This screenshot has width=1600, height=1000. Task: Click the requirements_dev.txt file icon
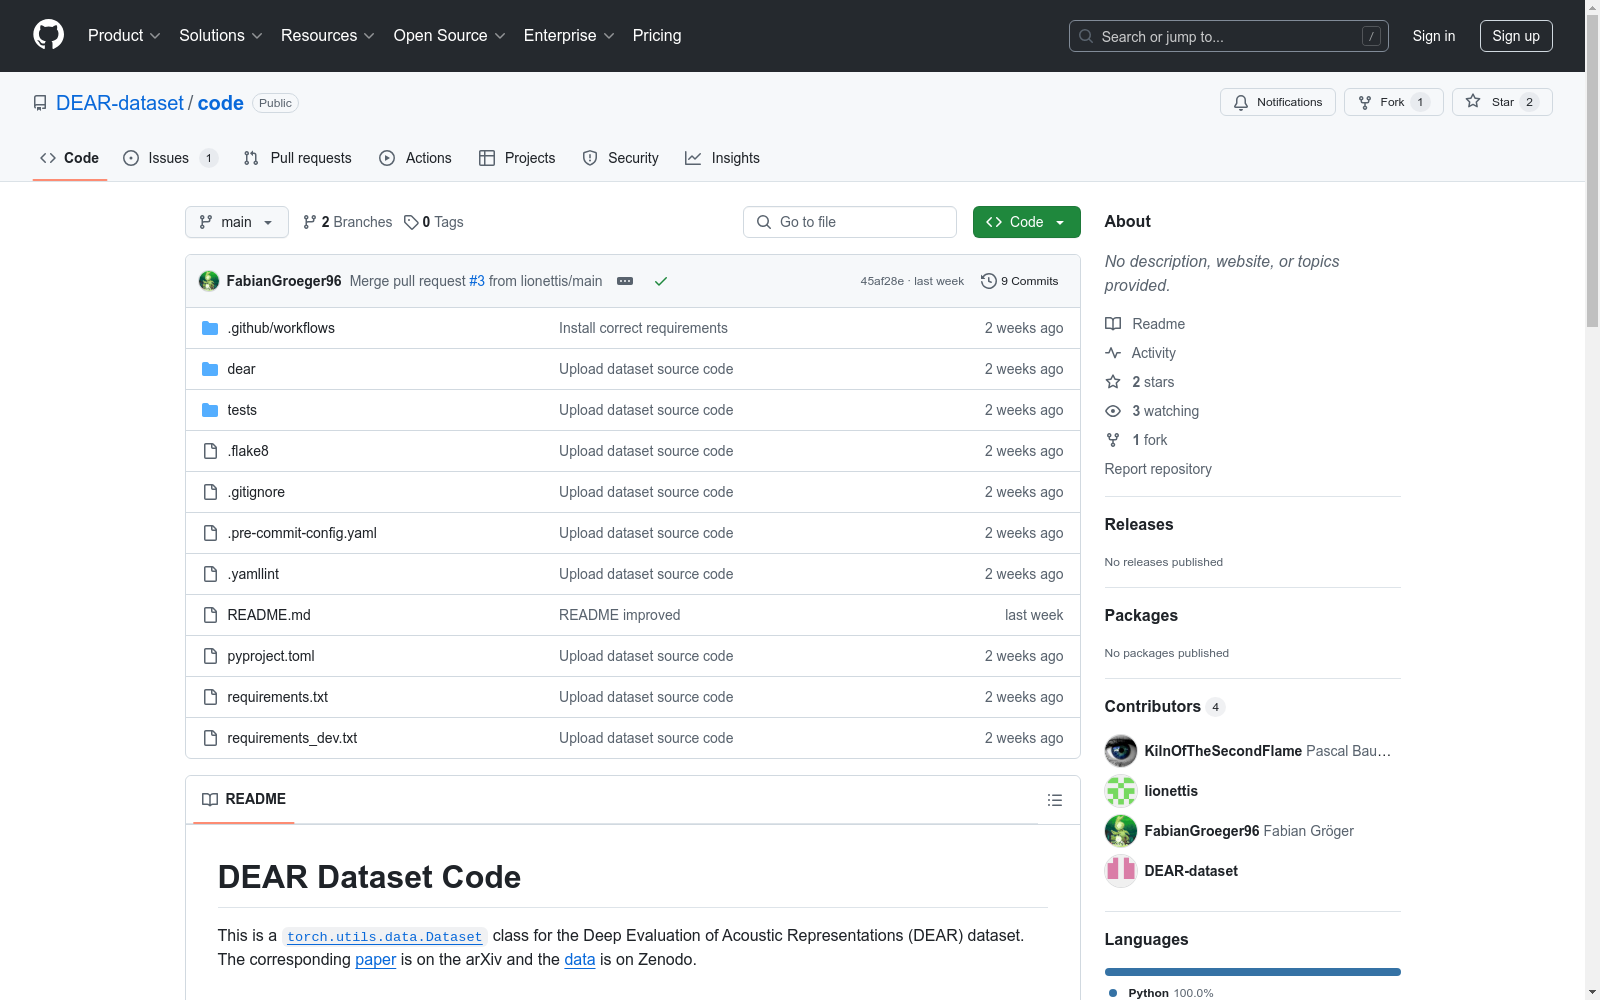click(x=210, y=738)
